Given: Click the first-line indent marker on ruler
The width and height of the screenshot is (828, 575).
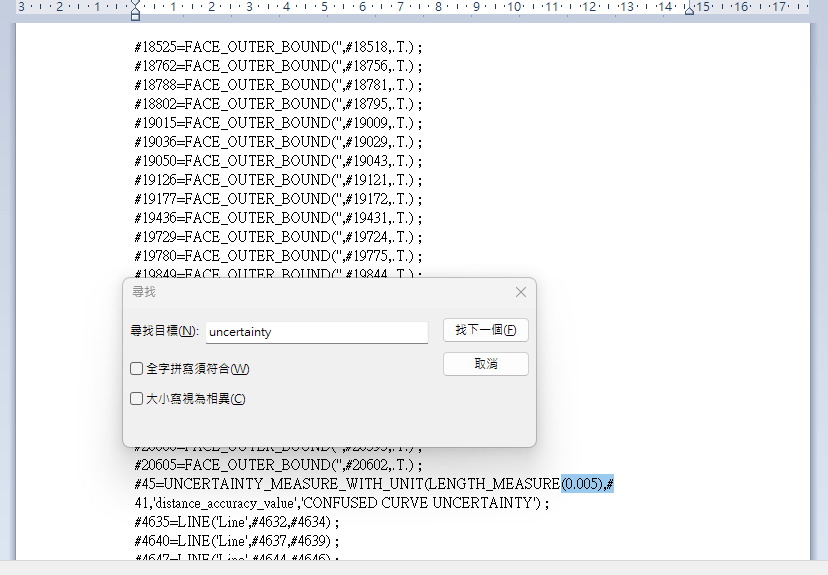Looking at the screenshot, I should click(x=135, y=4).
